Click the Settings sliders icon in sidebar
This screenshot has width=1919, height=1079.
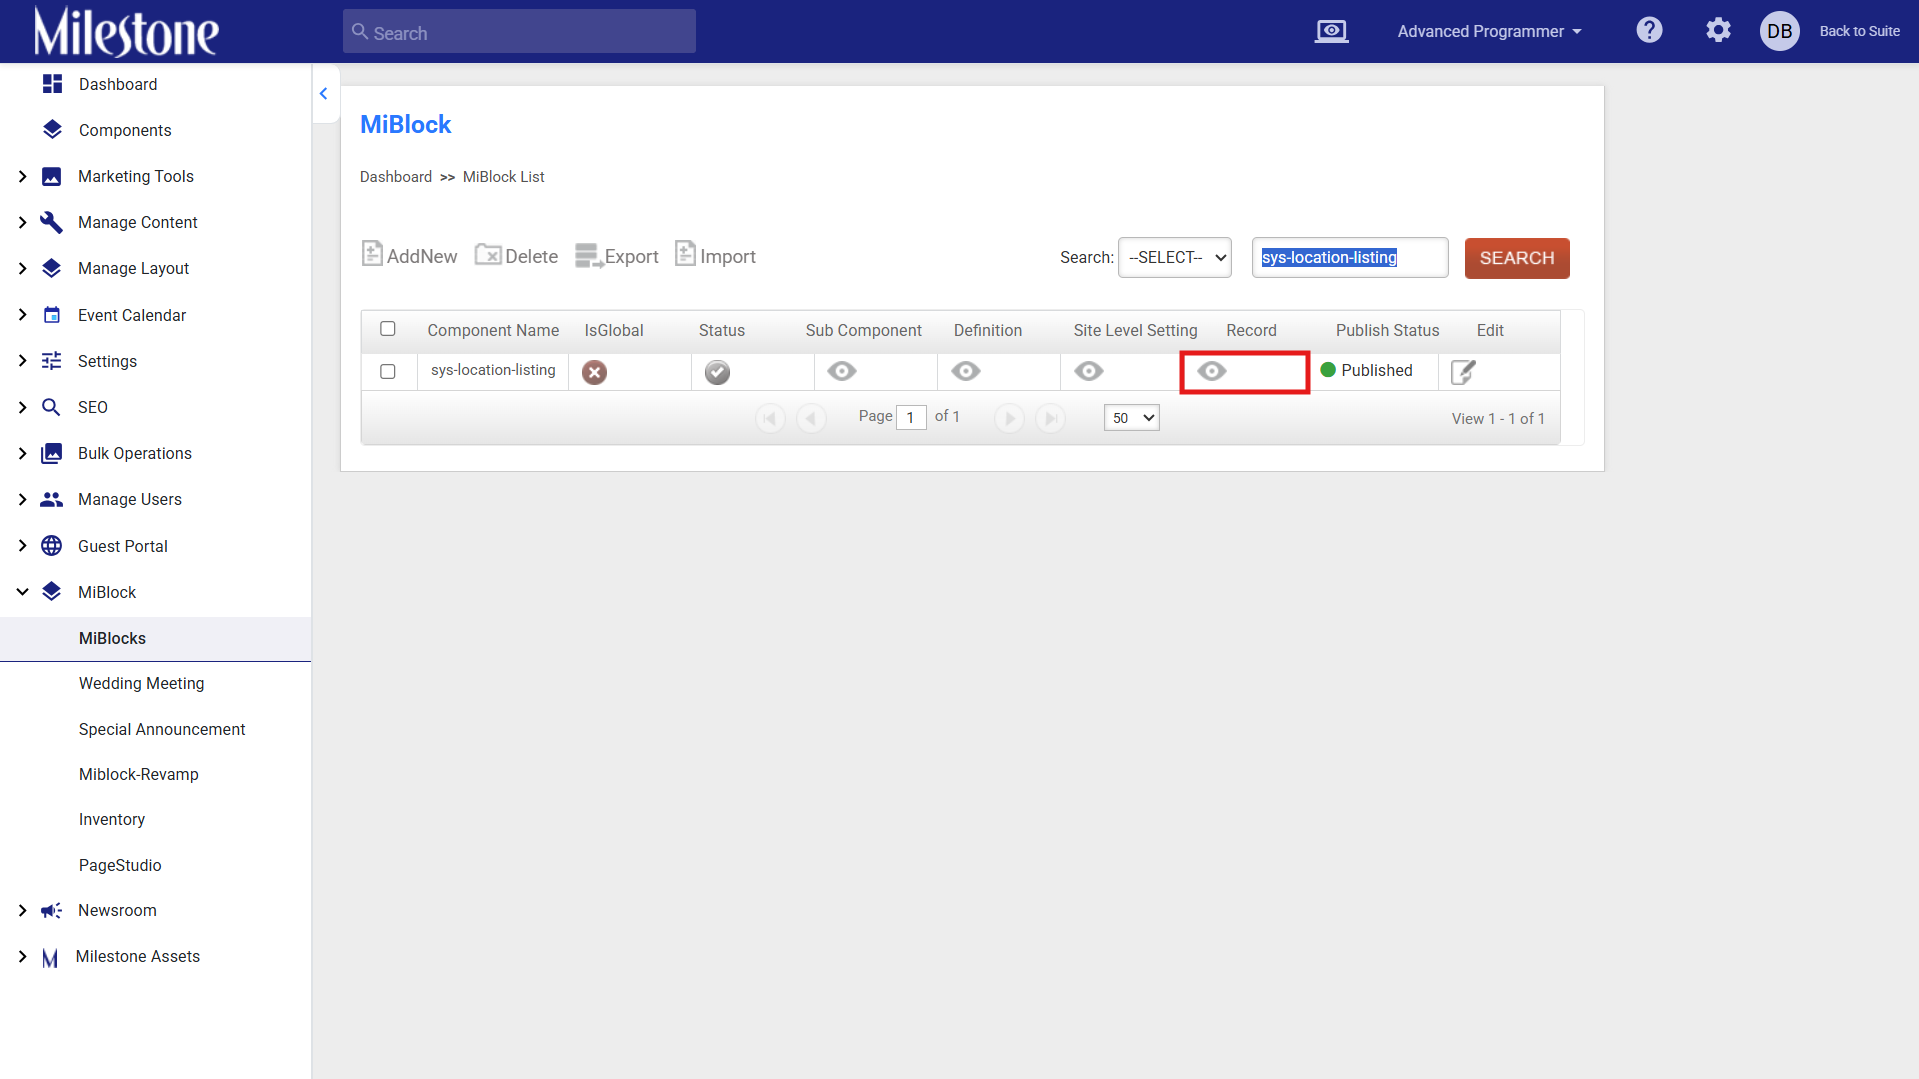click(x=52, y=361)
